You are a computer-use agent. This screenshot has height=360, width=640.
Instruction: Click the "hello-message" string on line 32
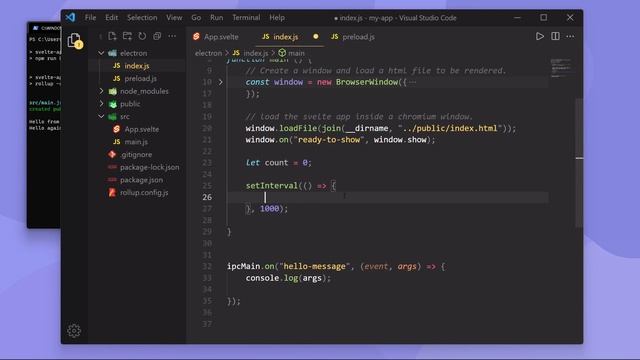pyautogui.click(x=315, y=267)
